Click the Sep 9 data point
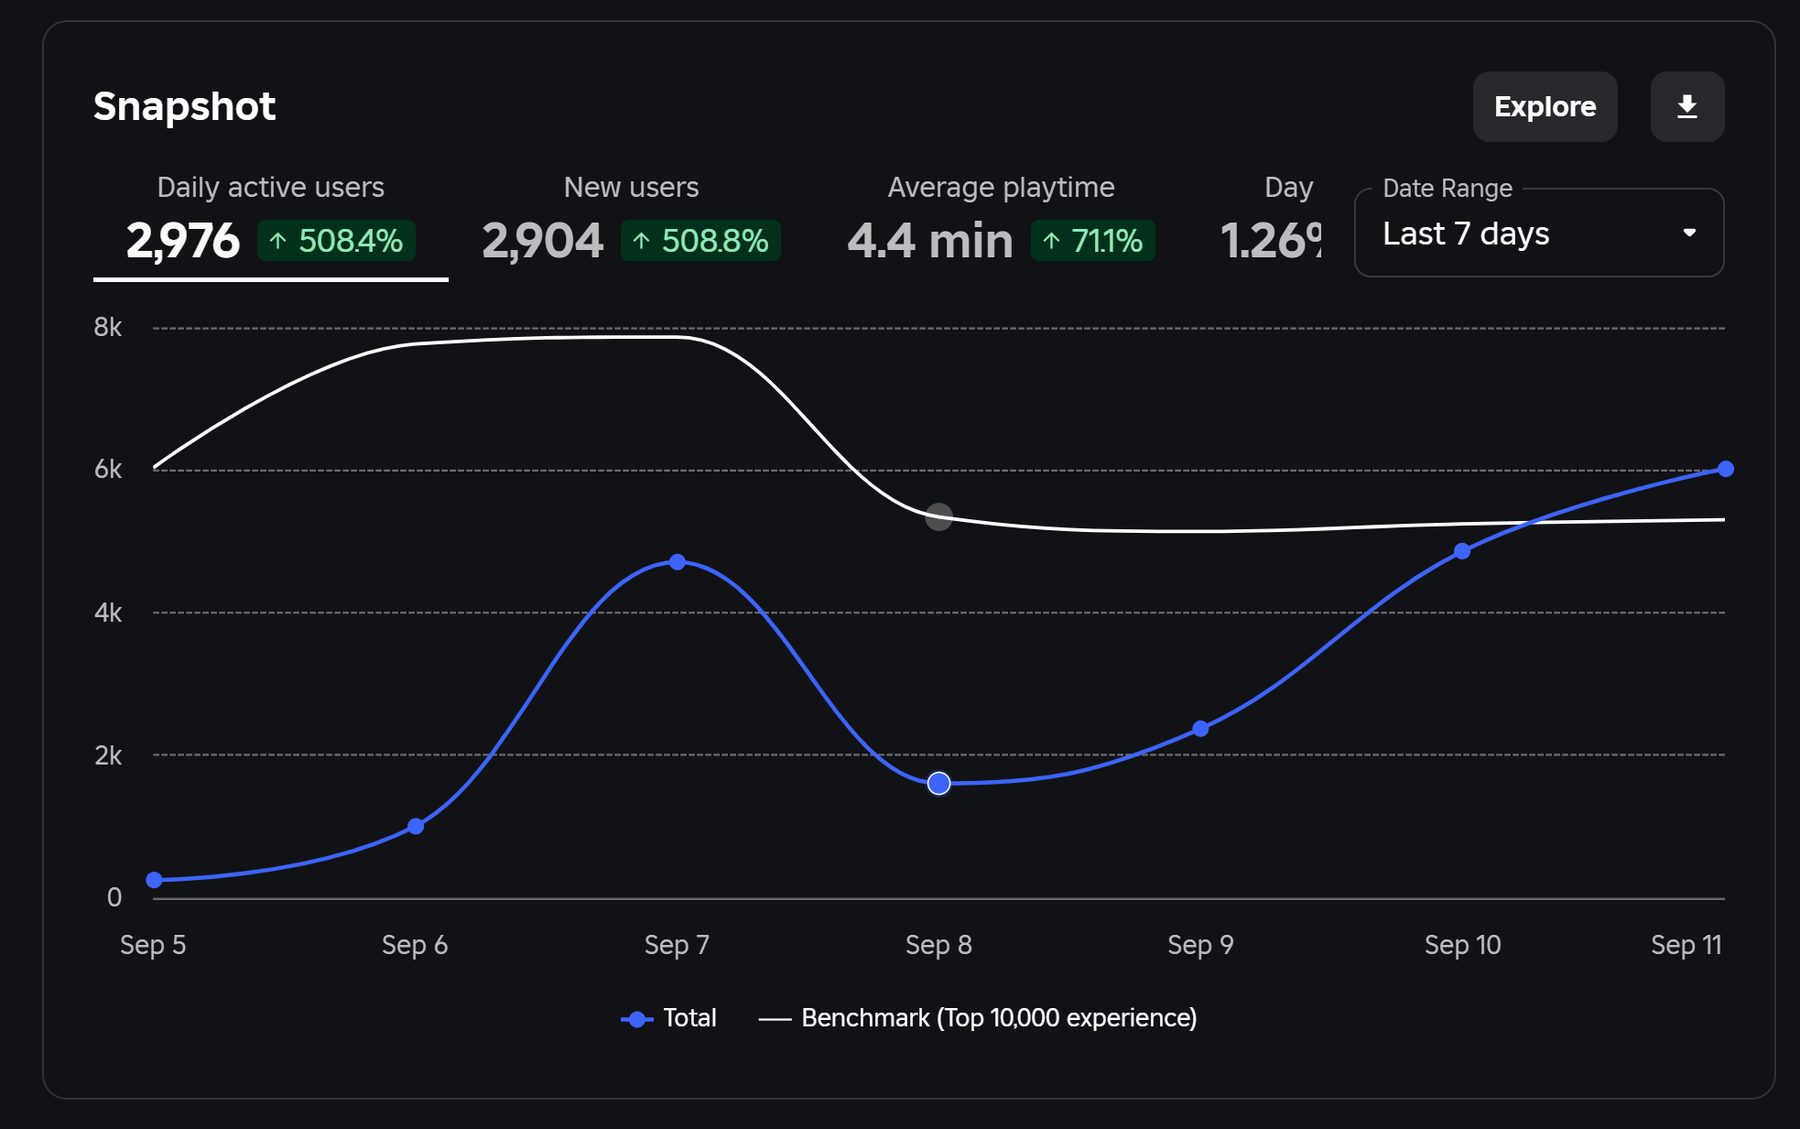This screenshot has height=1129, width=1800. coord(1200,729)
